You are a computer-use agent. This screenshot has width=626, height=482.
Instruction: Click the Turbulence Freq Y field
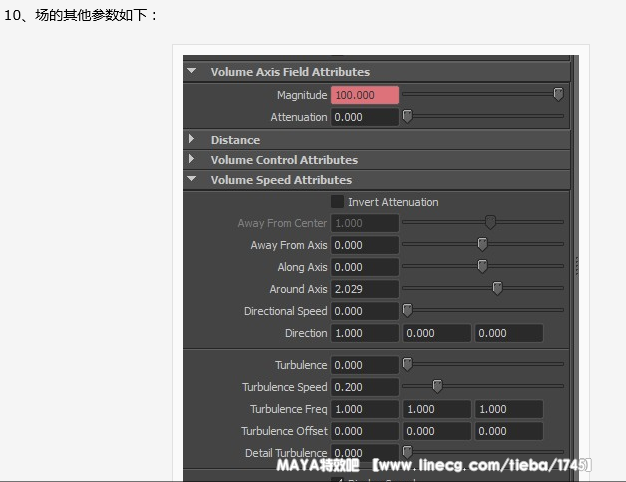pyautogui.click(x=437, y=409)
